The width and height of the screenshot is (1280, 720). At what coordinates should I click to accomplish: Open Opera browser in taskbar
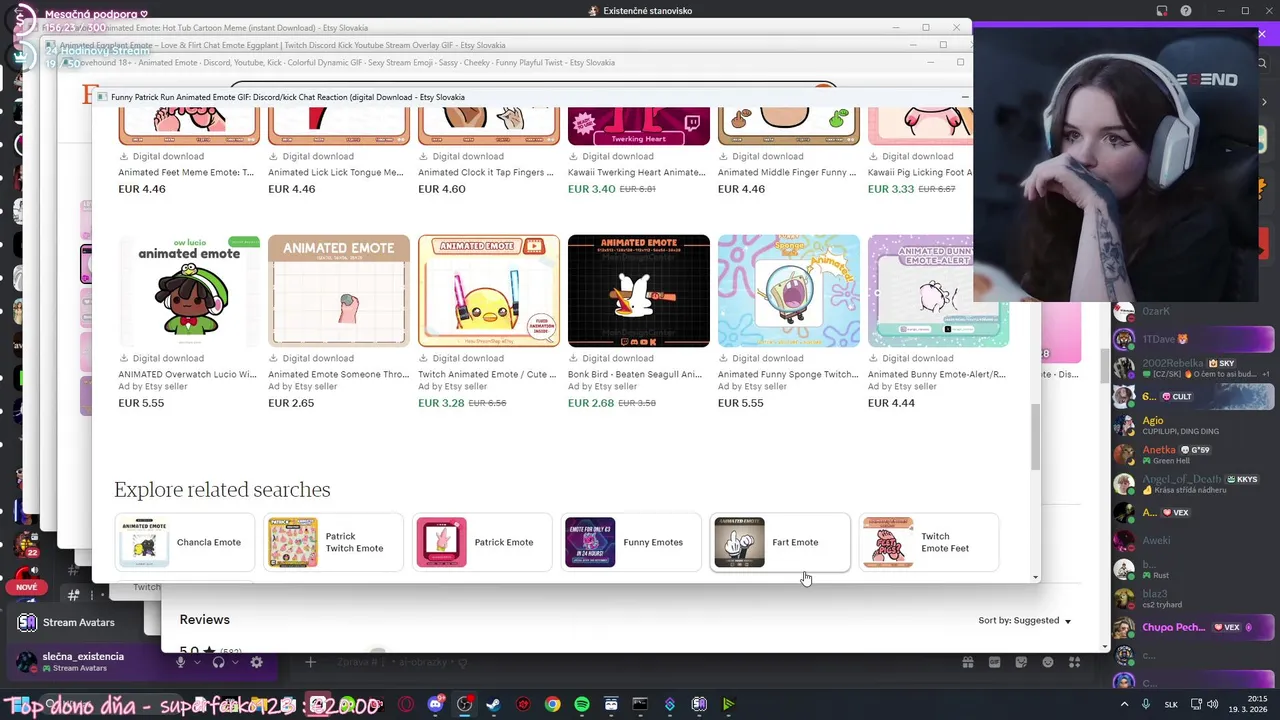tap(406, 704)
